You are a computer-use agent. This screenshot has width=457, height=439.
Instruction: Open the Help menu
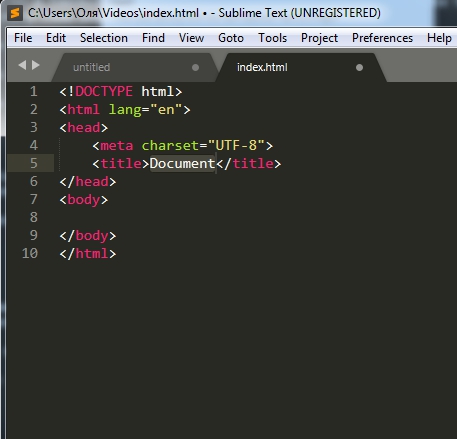tap(439, 38)
